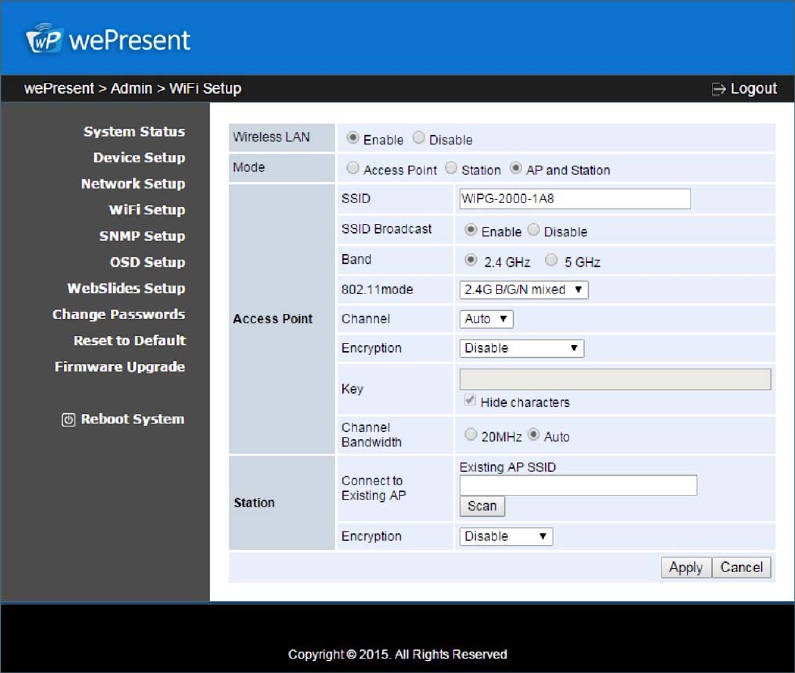This screenshot has height=673, width=795.
Task: Click the Key input field
Action: point(615,379)
